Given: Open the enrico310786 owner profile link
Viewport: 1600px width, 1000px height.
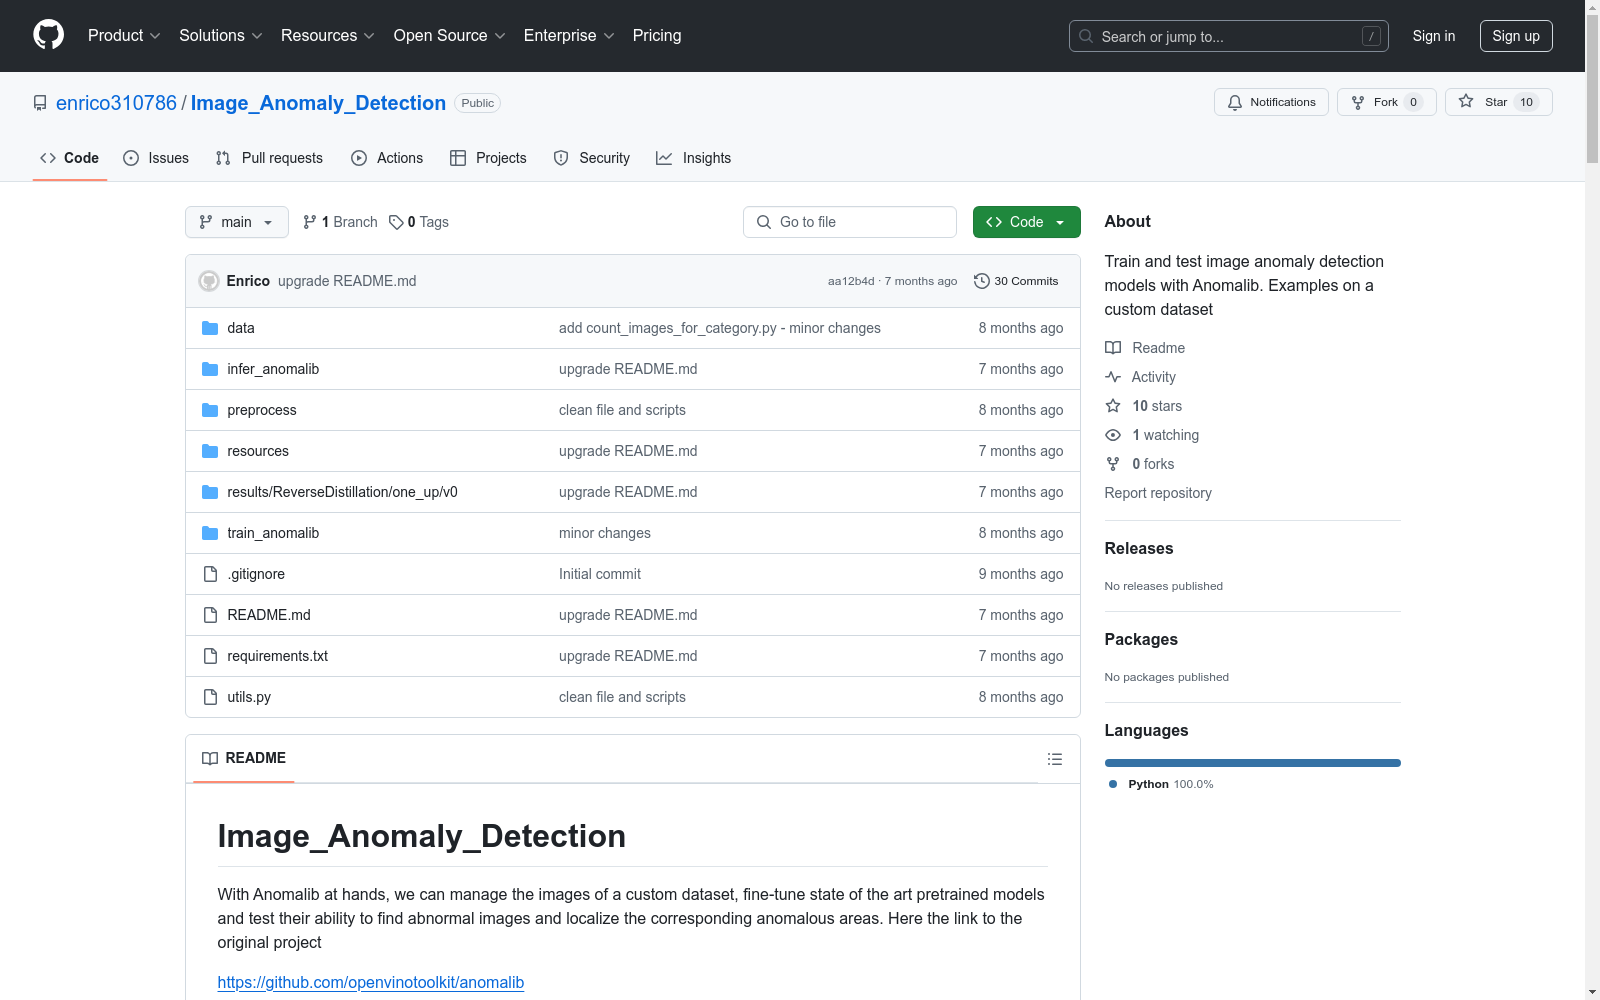Looking at the screenshot, I should [116, 103].
